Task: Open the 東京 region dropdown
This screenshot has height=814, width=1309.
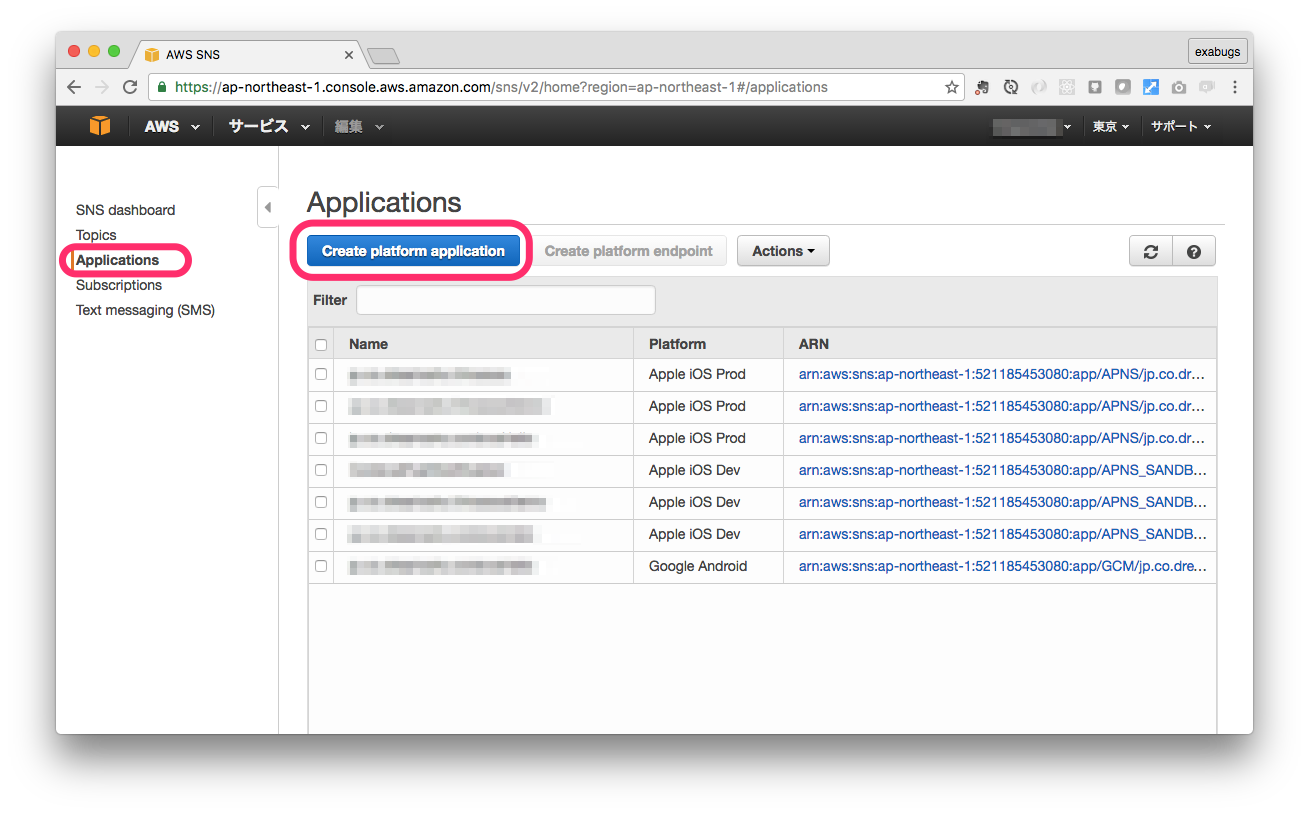Action: 1110,127
